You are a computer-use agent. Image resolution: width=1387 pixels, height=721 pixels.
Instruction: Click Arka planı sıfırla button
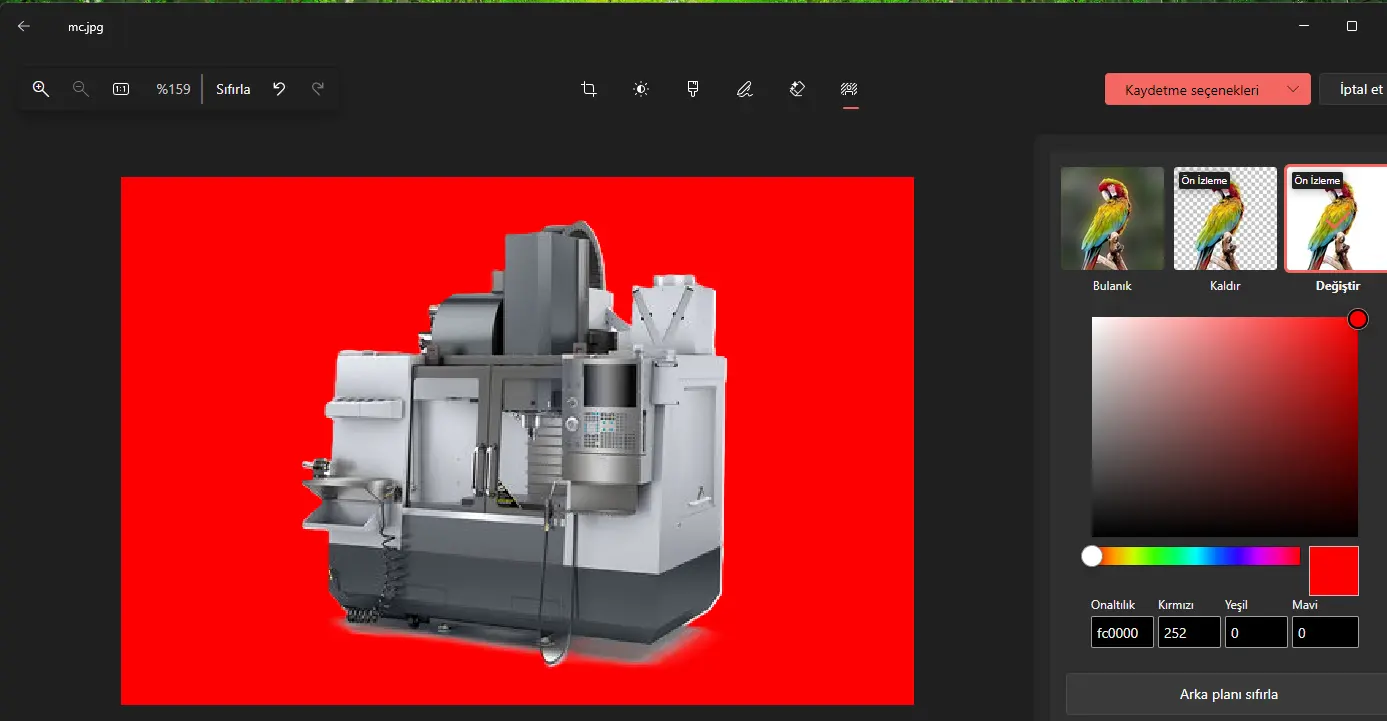click(1228, 694)
